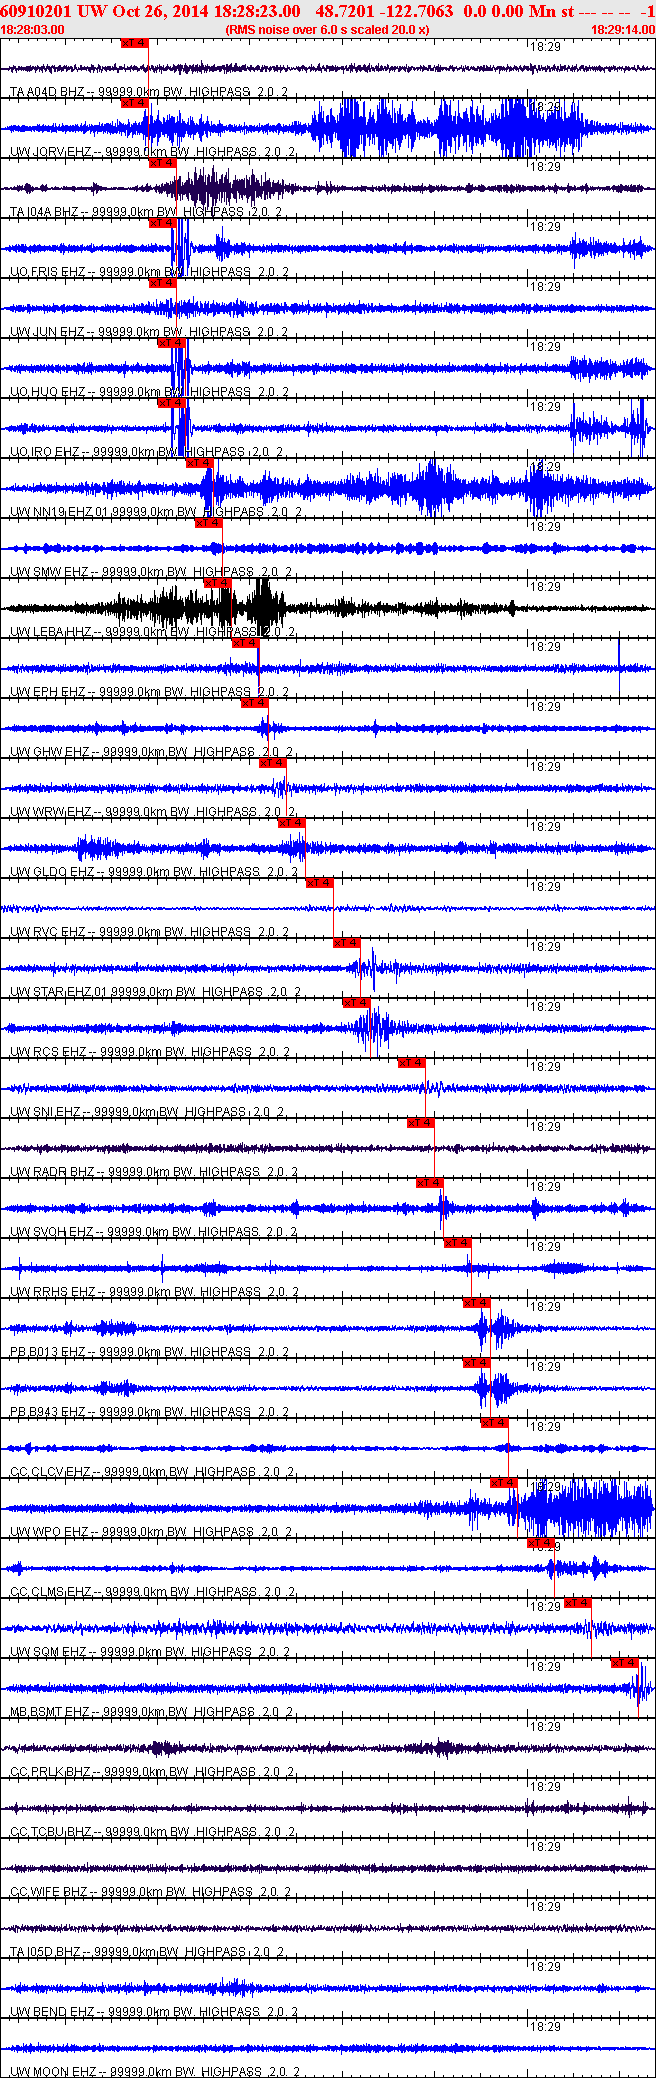This screenshot has width=656, height=2078.
Task: Select the "UW JORV EHZ" station label
Action: 51,152
